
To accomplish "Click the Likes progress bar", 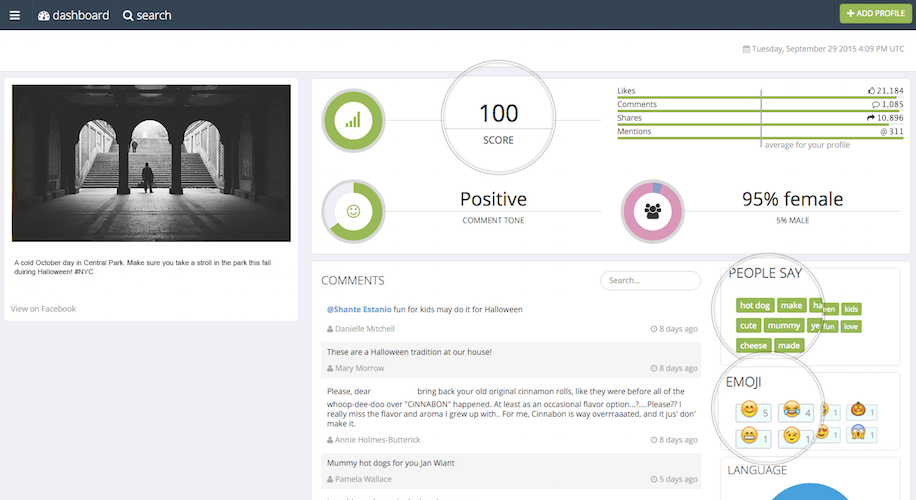I will coord(760,97).
